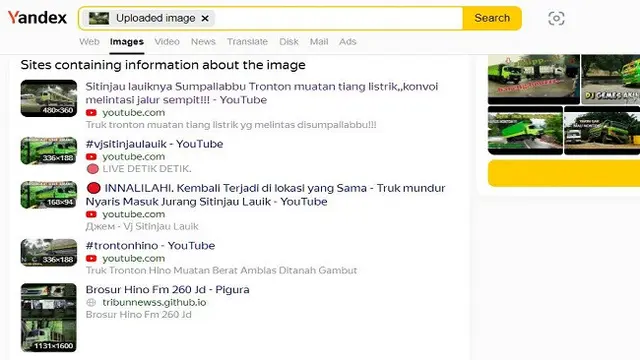Click the 168×94 result thumbnail
Viewport: 640px width, 360px height.
click(x=49, y=195)
